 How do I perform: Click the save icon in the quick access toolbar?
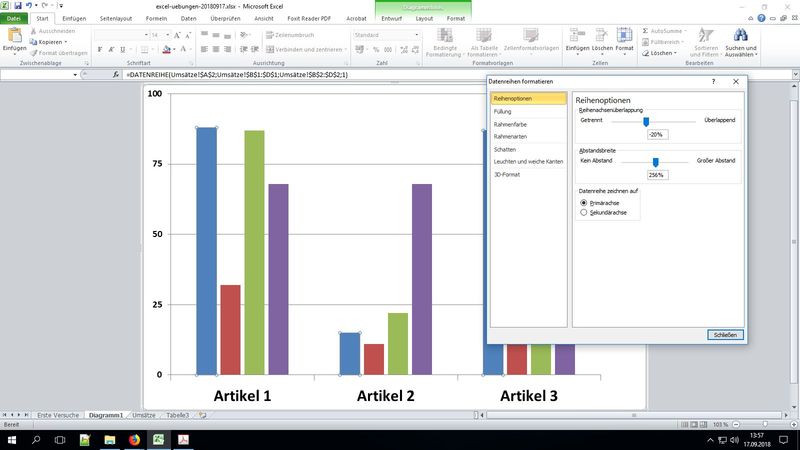(x=18, y=6)
